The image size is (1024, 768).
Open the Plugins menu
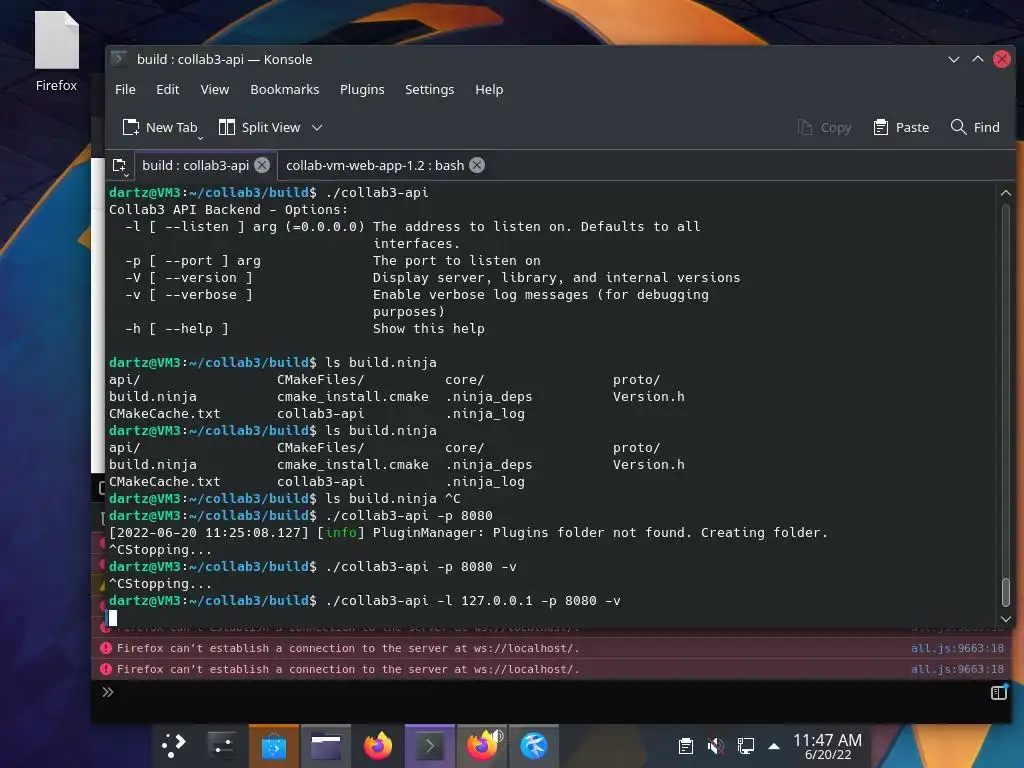point(362,89)
